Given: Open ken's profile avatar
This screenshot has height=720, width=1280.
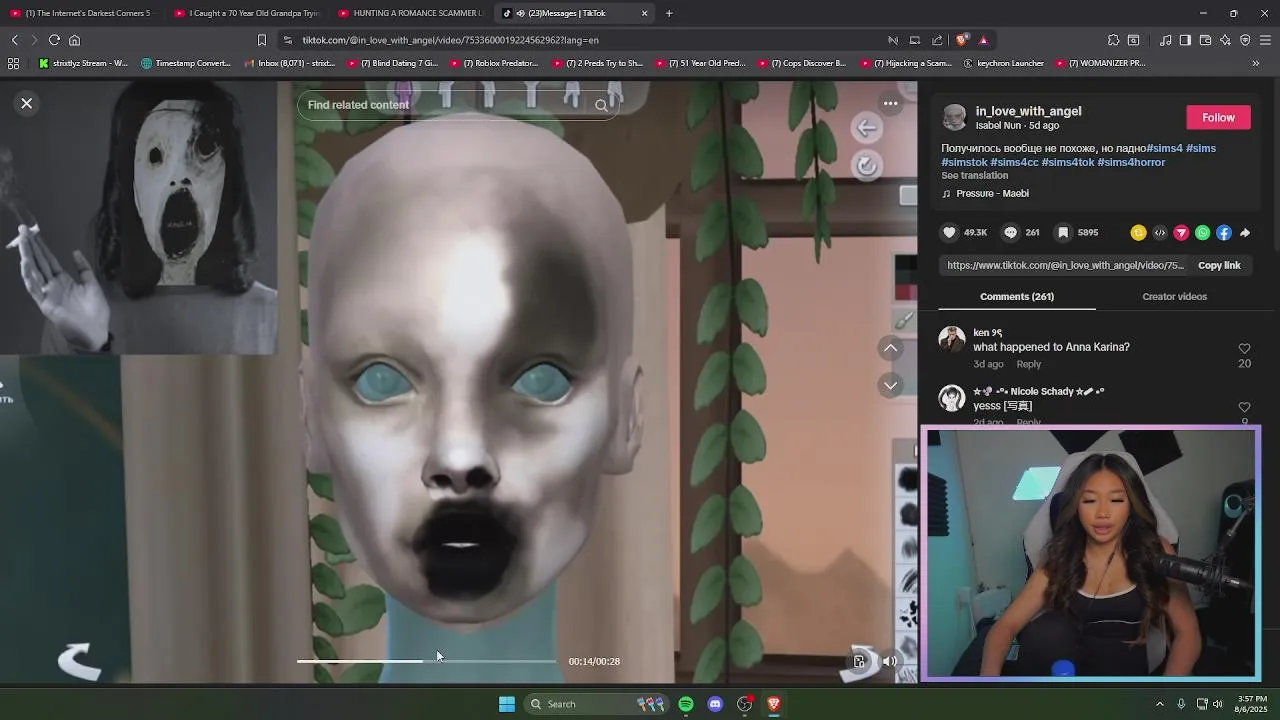Looking at the screenshot, I should 952,340.
